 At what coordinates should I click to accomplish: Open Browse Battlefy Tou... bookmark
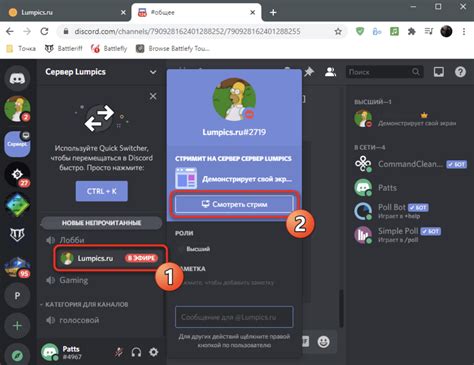click(x=173, y=49)
